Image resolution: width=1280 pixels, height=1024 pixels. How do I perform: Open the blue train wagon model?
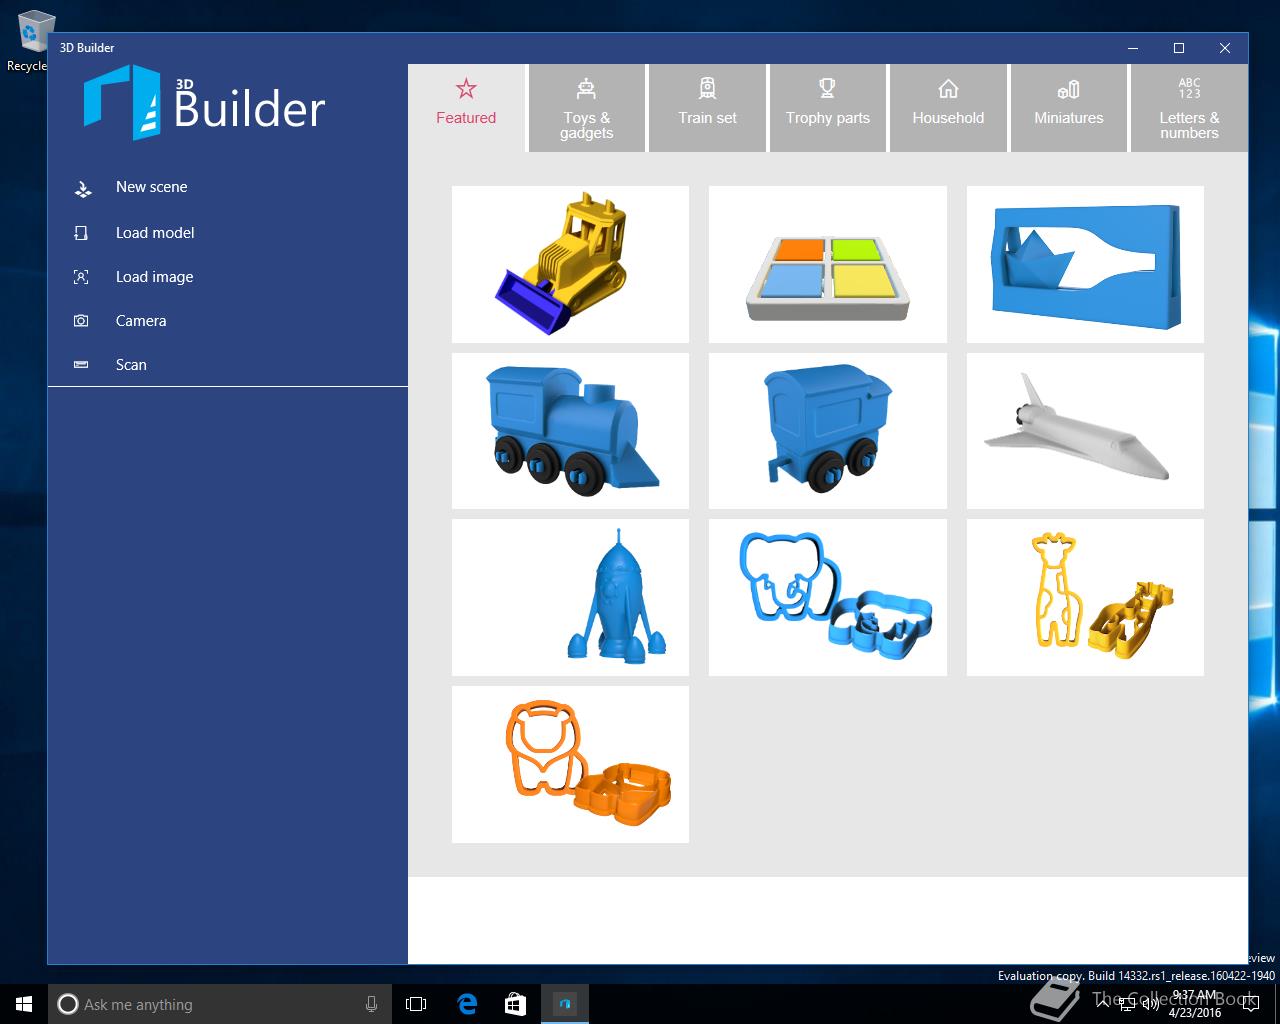(828, 431)
